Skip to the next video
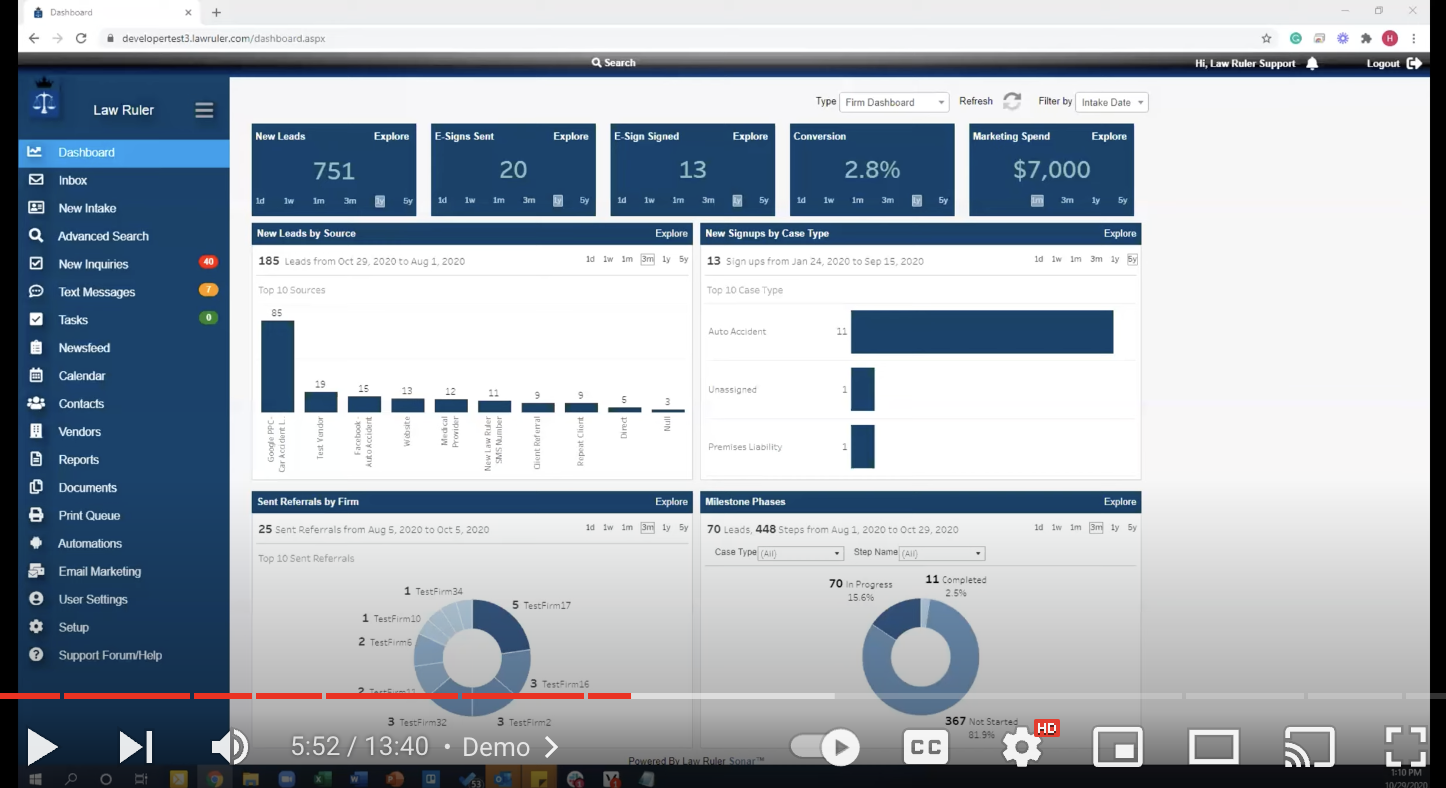Screen dimensions: 1446x788 coord(135,747)
